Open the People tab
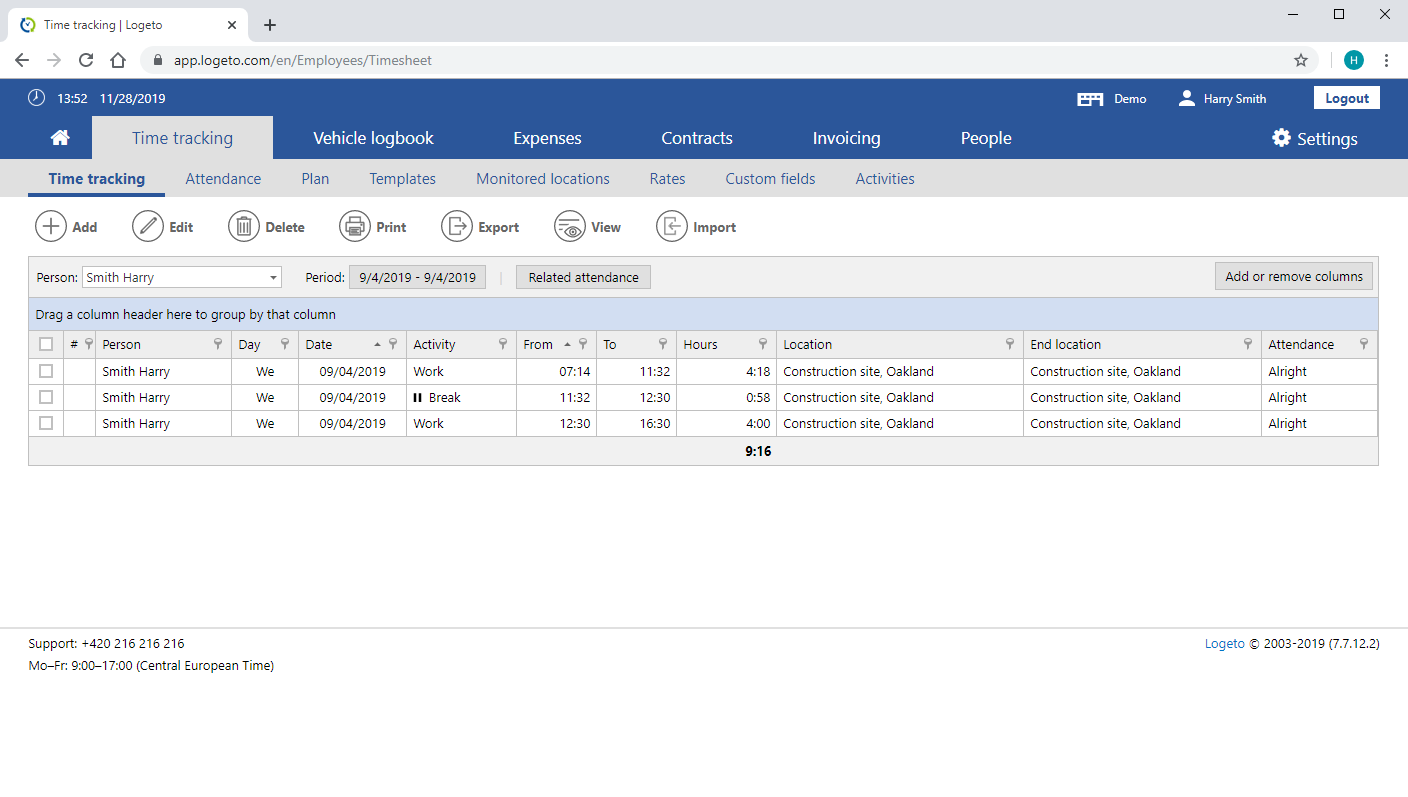The image size is (1408, 797). point(986,138)
